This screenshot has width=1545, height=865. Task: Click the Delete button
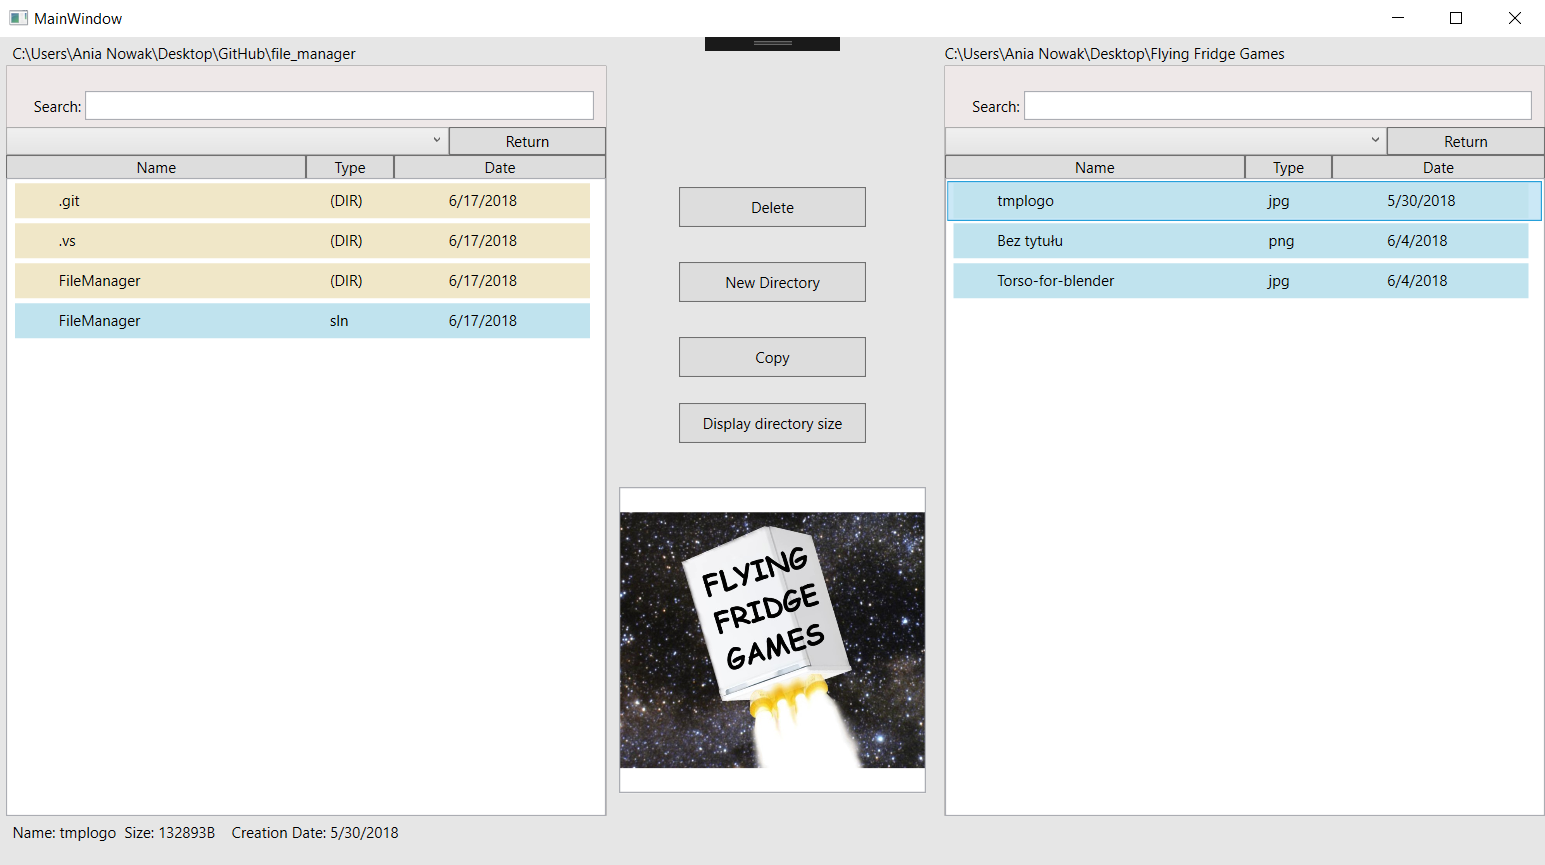pos(772,207)
